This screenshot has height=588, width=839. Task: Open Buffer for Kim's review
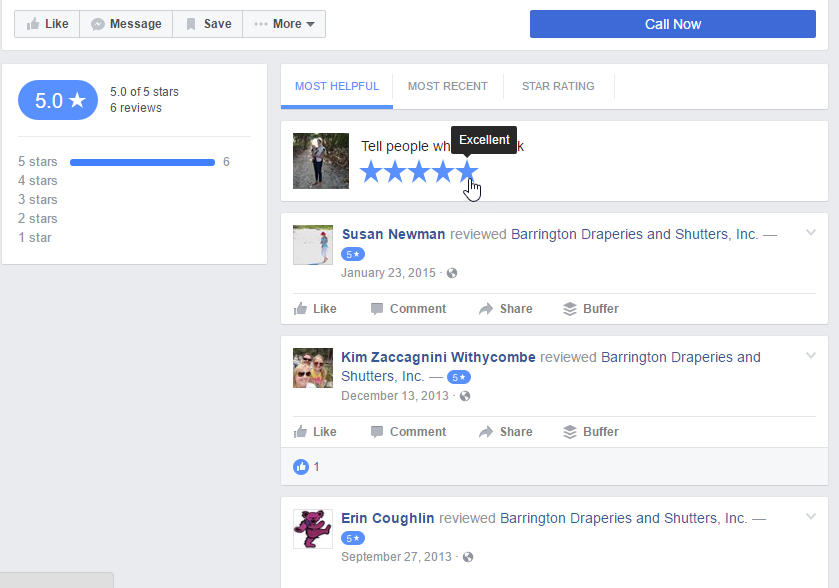click(590, 431)
